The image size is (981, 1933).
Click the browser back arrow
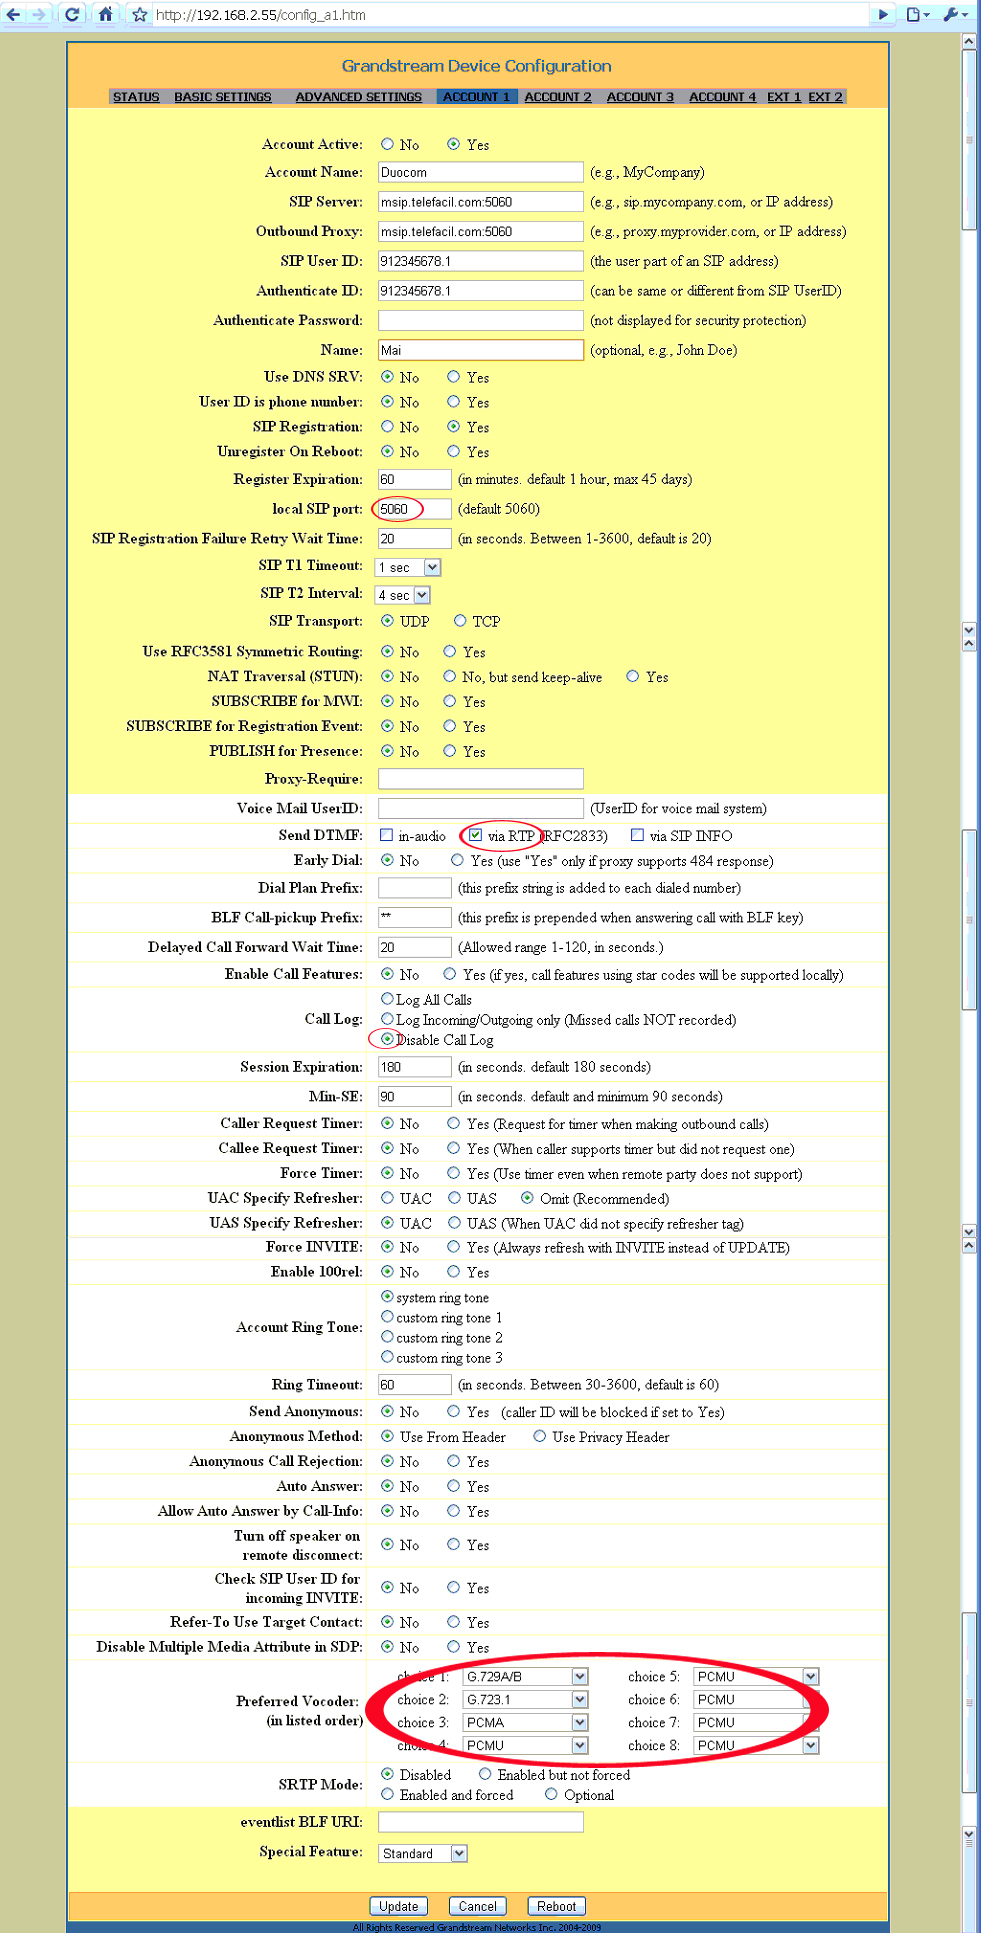[x=13, y=14]
